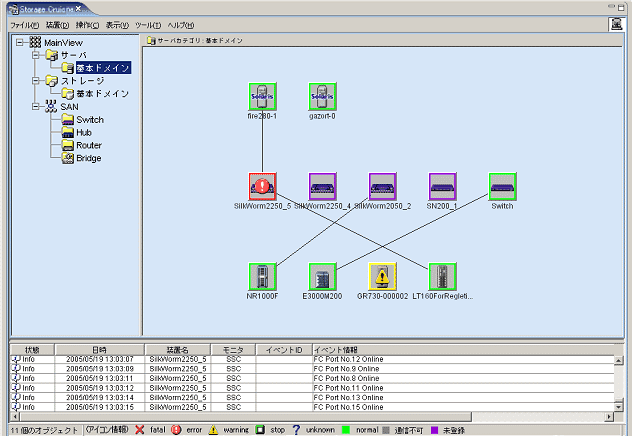Select the Storage Cruiser tab
The width and height of the screenshot is (632, 436).
point(47,9)
